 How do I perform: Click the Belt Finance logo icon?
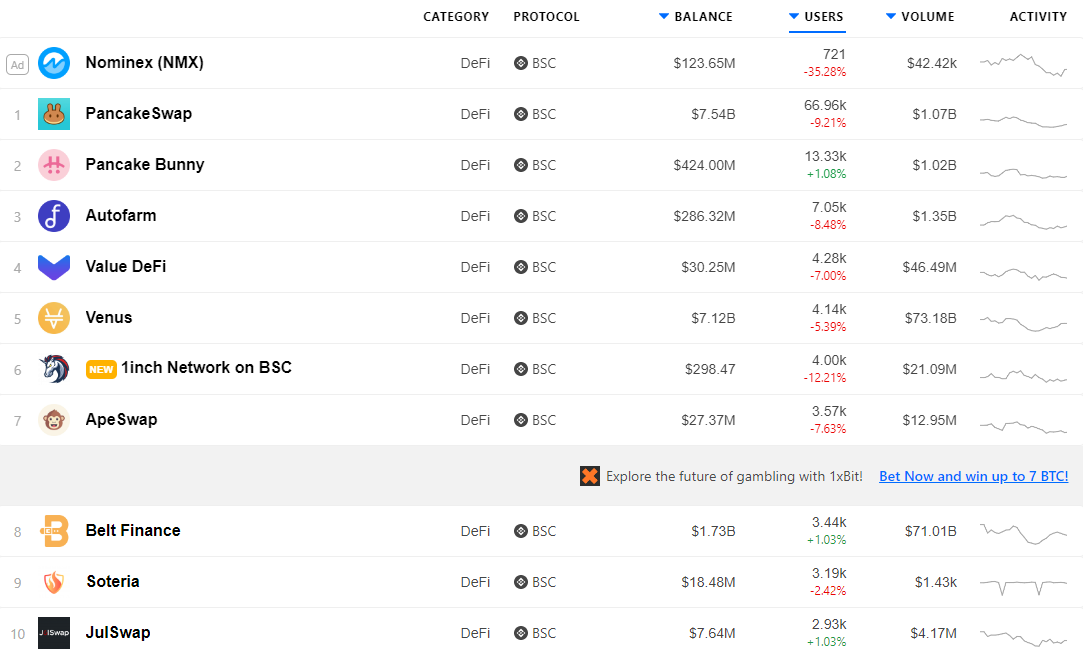tap(54, 531)
